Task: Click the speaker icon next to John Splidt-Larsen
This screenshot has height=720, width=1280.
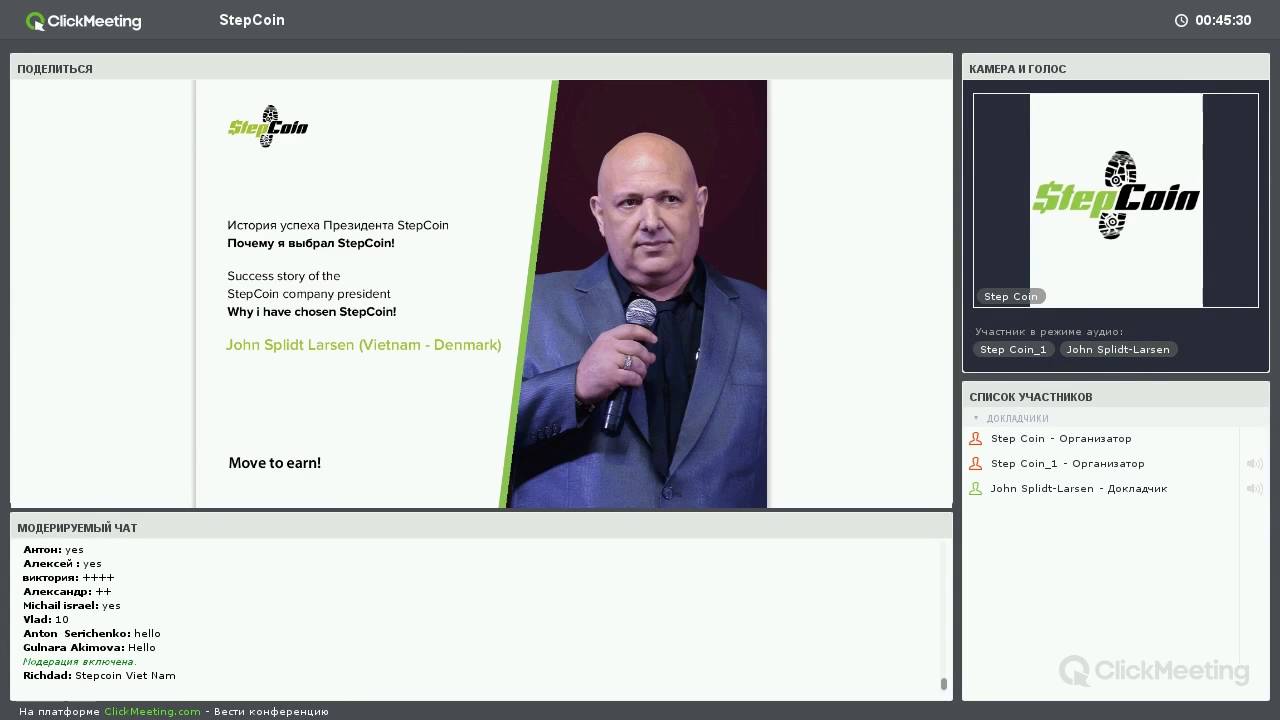Action: pyautogui.click(x=1254, y=488)
